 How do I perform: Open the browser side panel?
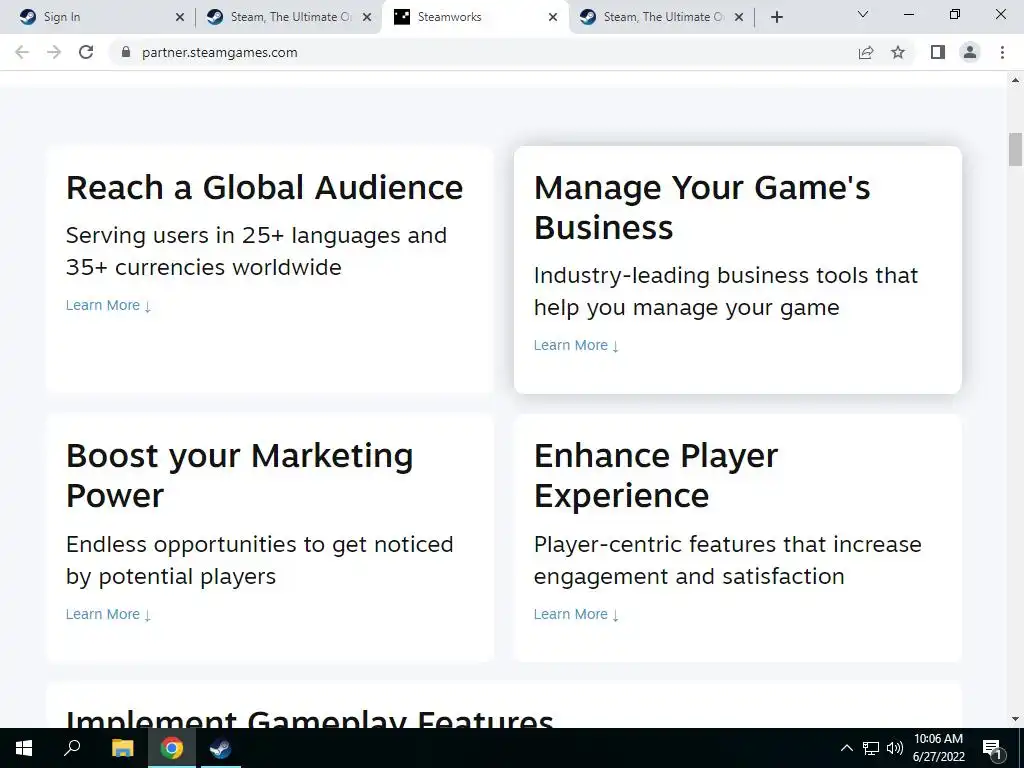pos(938,52)
